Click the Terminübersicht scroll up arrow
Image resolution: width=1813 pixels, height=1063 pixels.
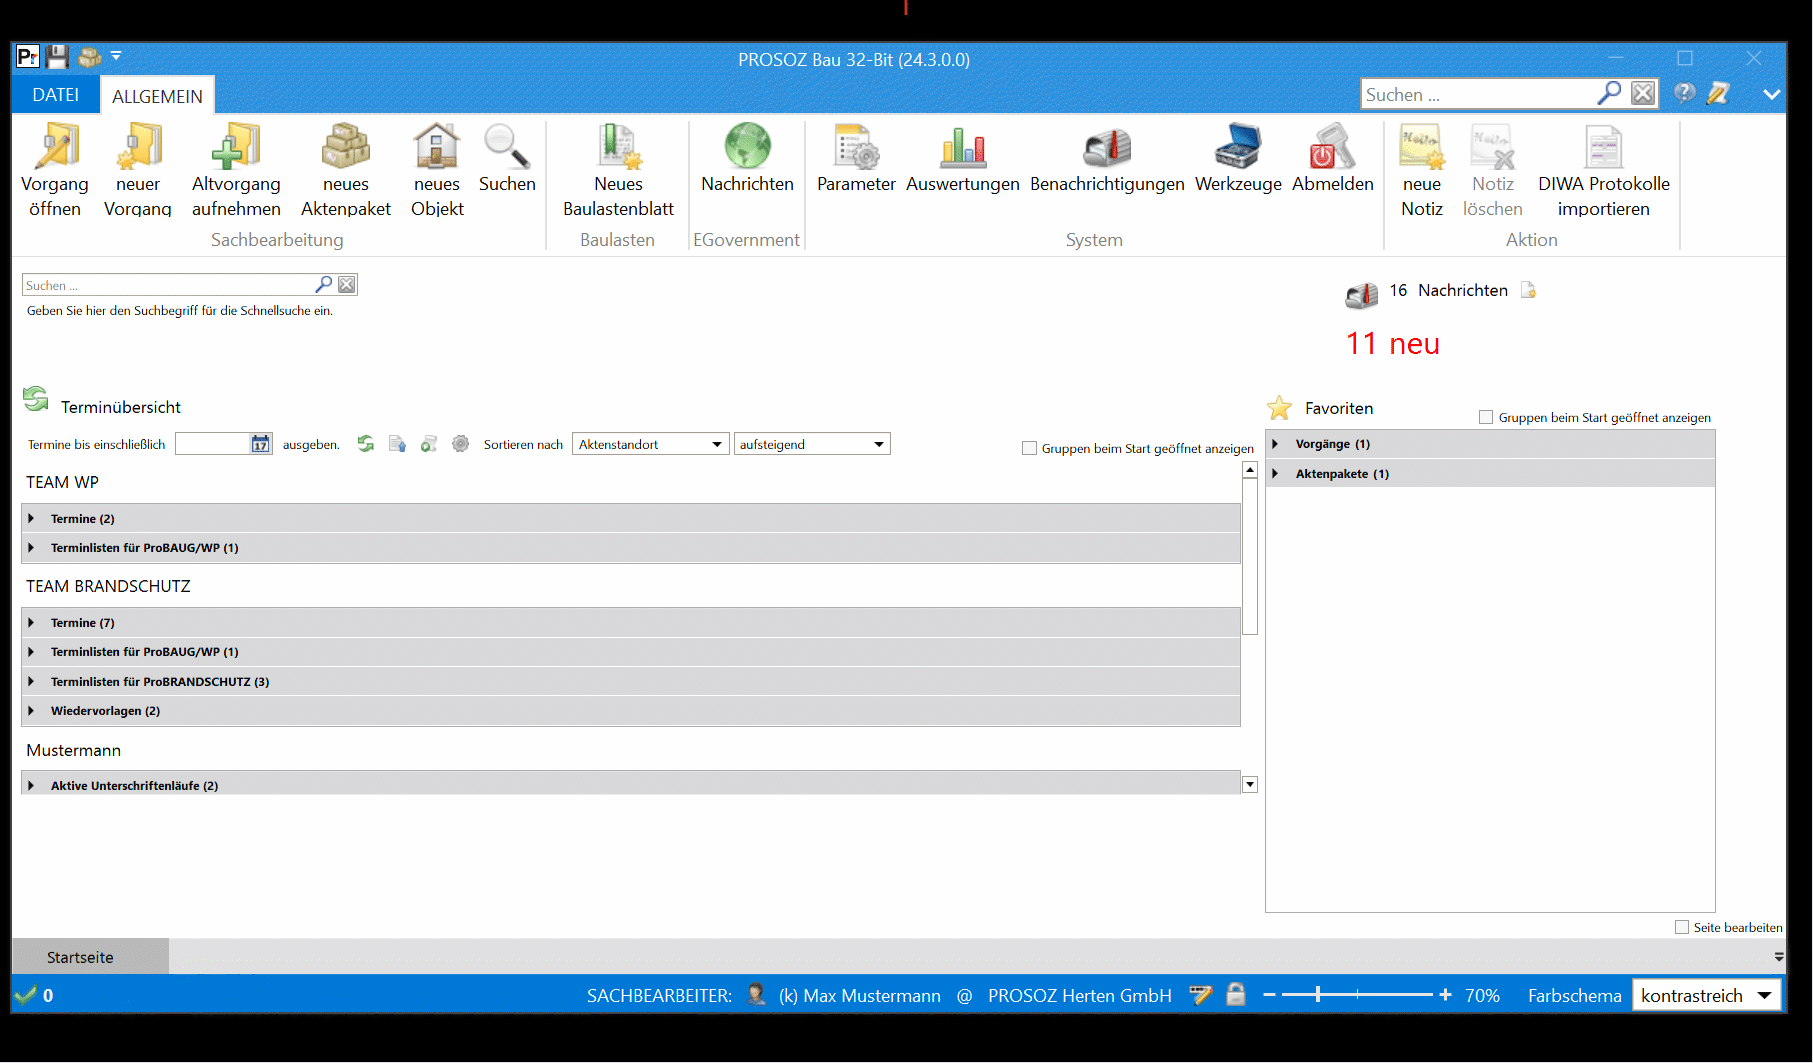1250,470
